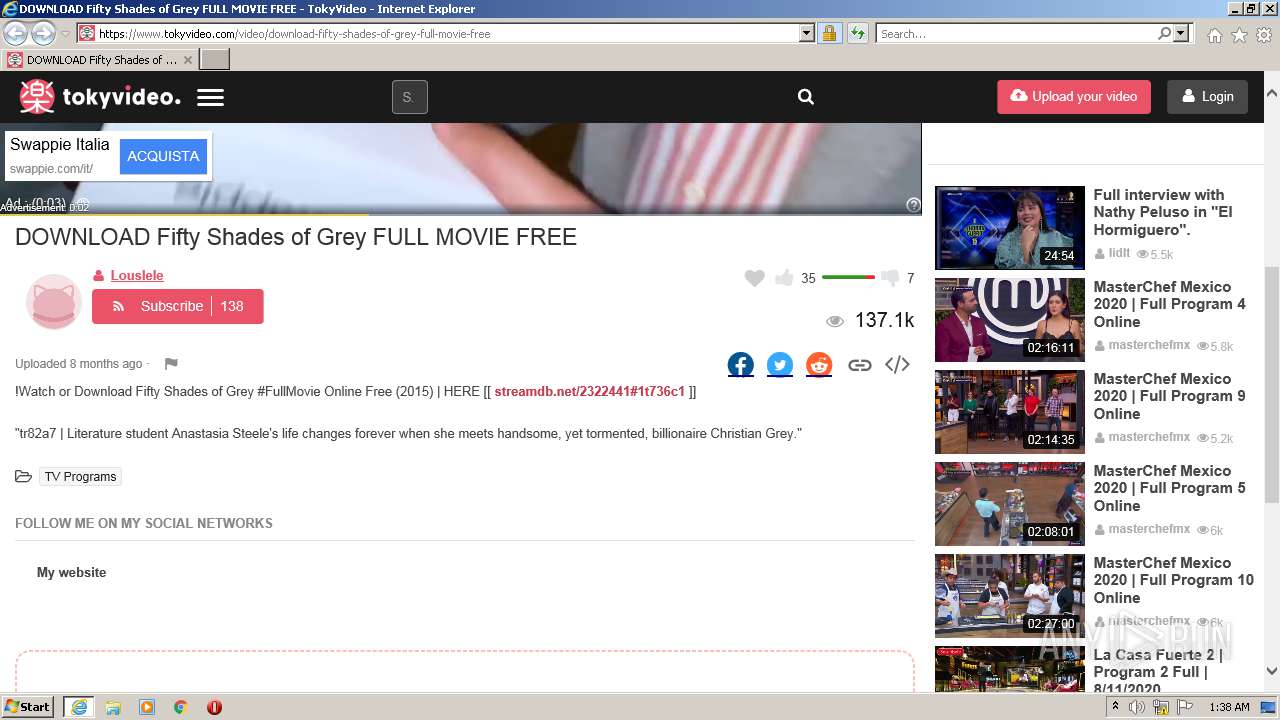
Task: Open Chrome taskbar icon
Action: point(180,707)
